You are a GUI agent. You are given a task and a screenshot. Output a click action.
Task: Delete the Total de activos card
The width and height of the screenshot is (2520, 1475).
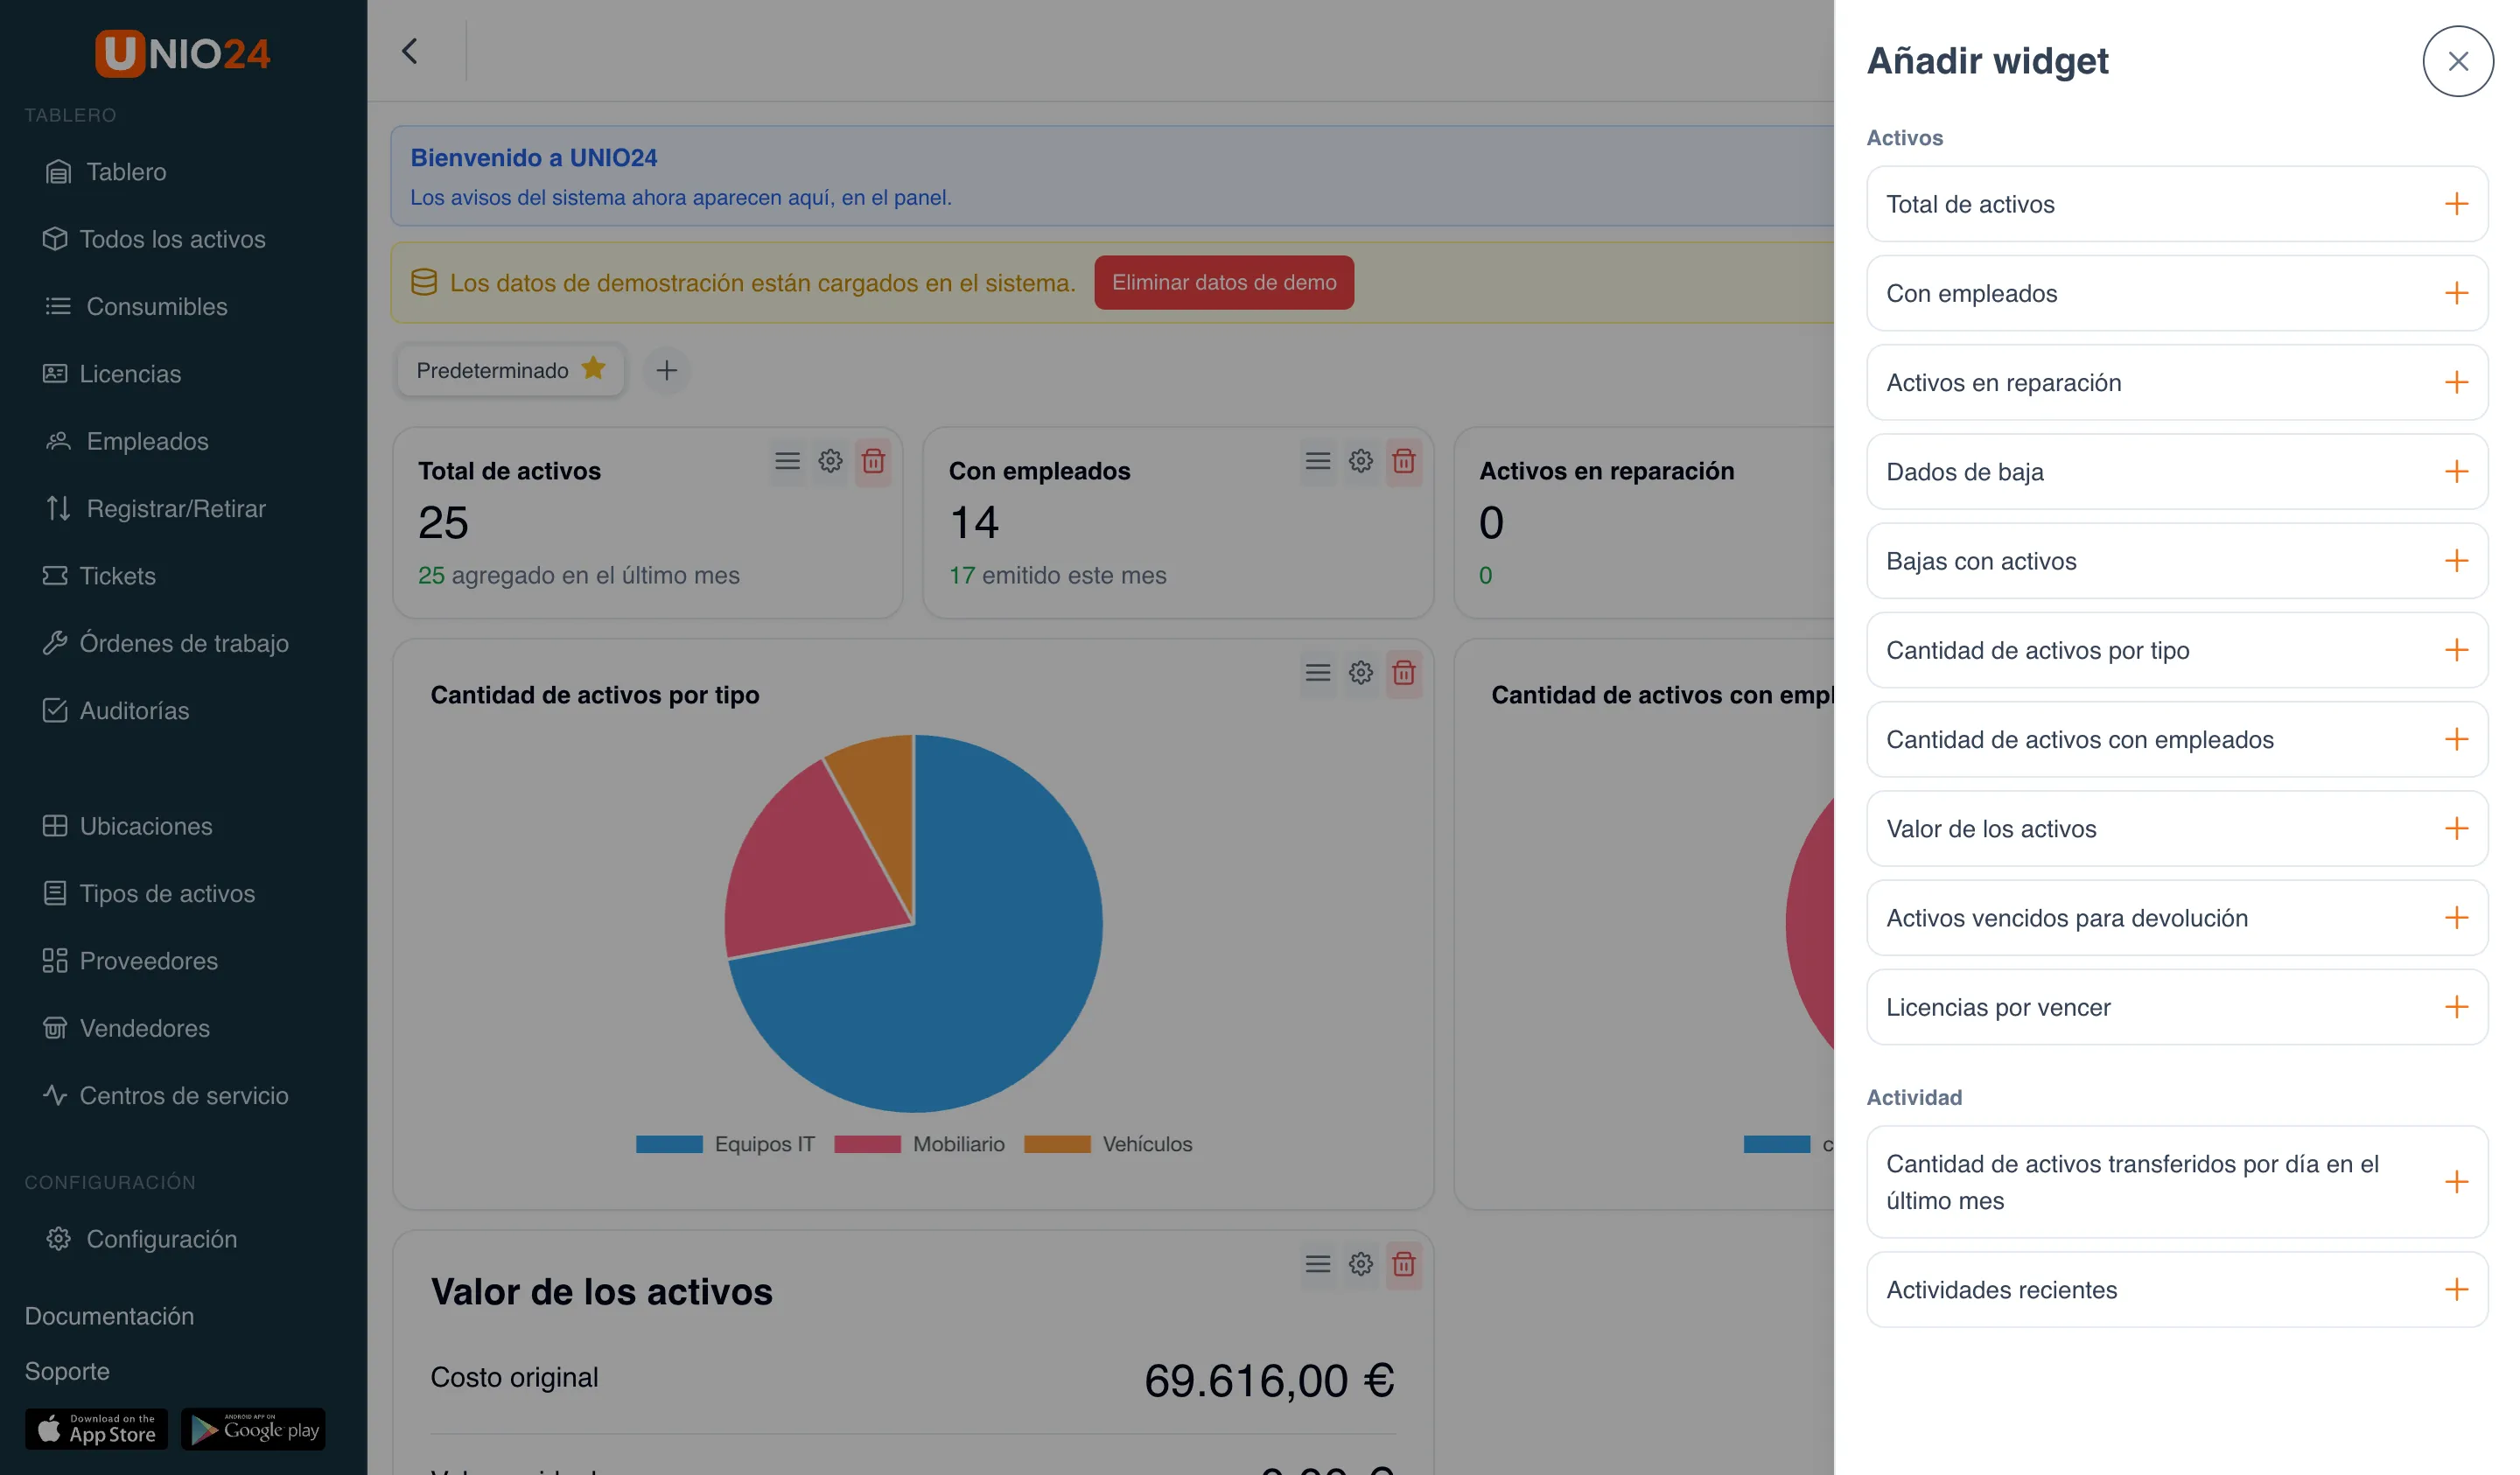click(873, 461)
